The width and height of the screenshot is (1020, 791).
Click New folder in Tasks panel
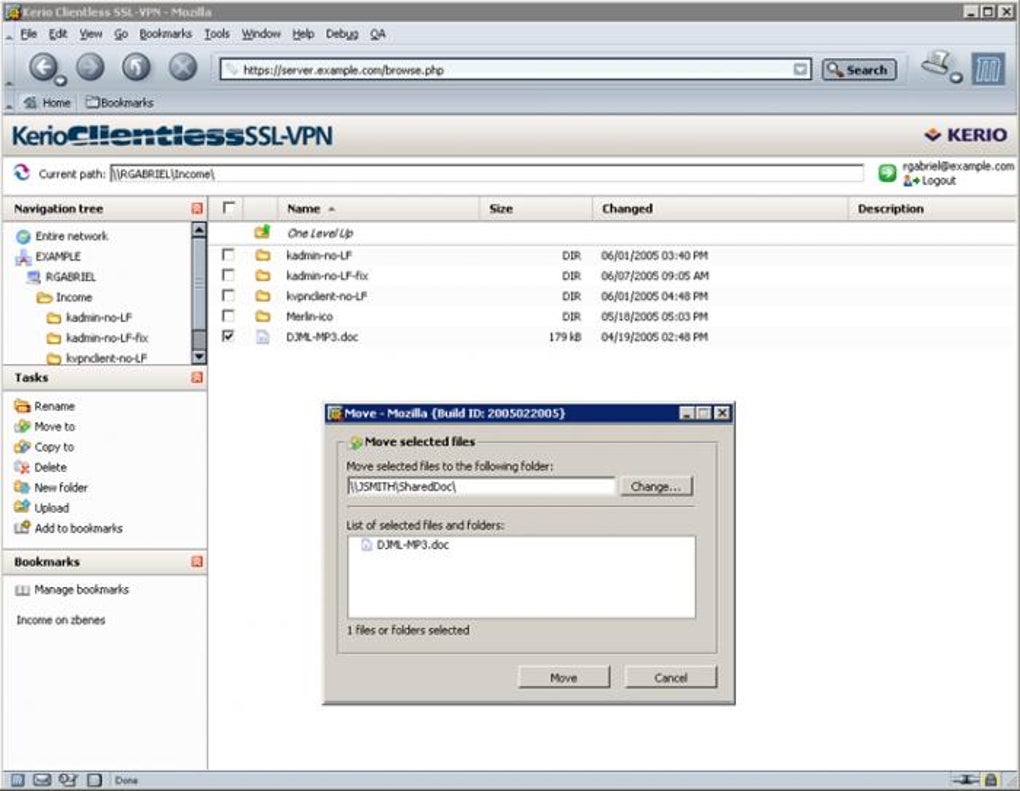(60, 487)
